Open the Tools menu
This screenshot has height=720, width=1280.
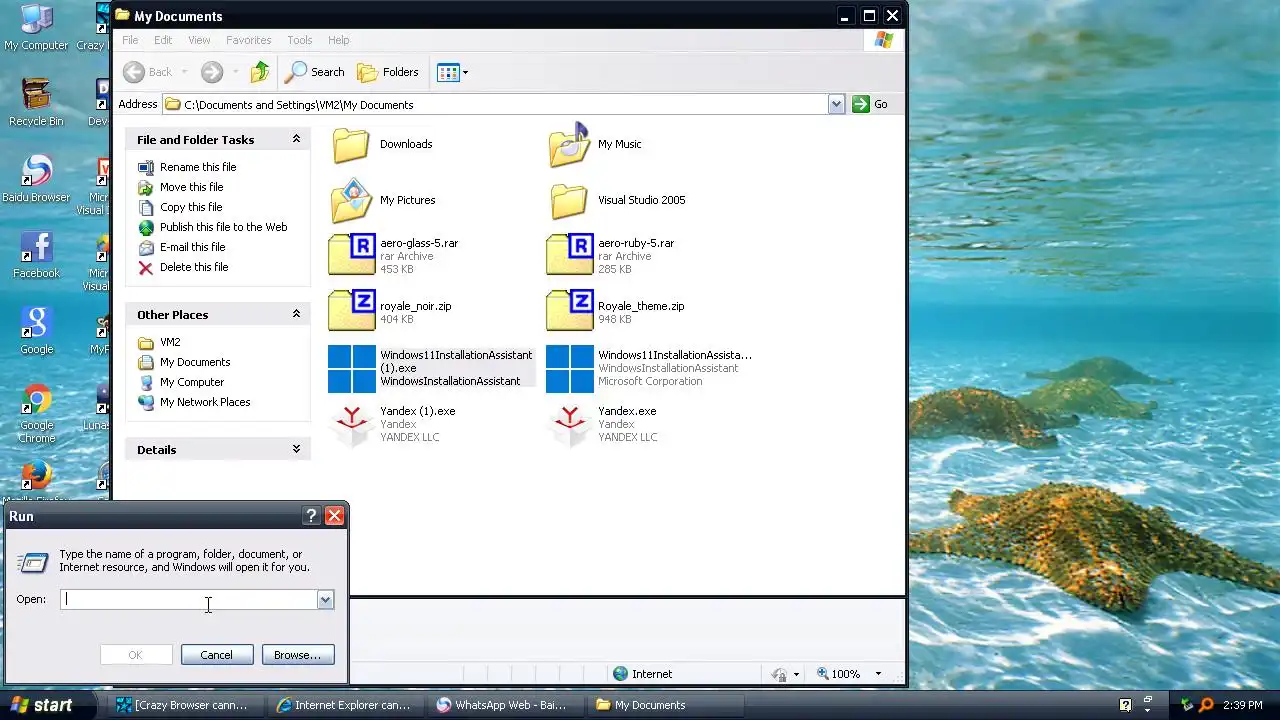point(300,40)
